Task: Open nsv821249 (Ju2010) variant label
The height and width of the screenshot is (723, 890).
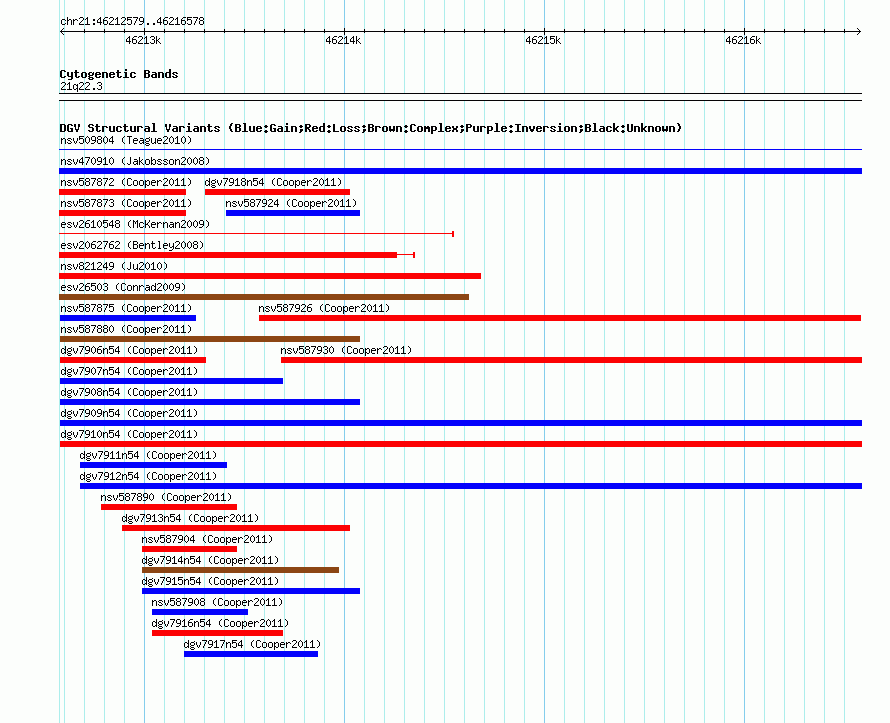Action: (x=114, y=266)
